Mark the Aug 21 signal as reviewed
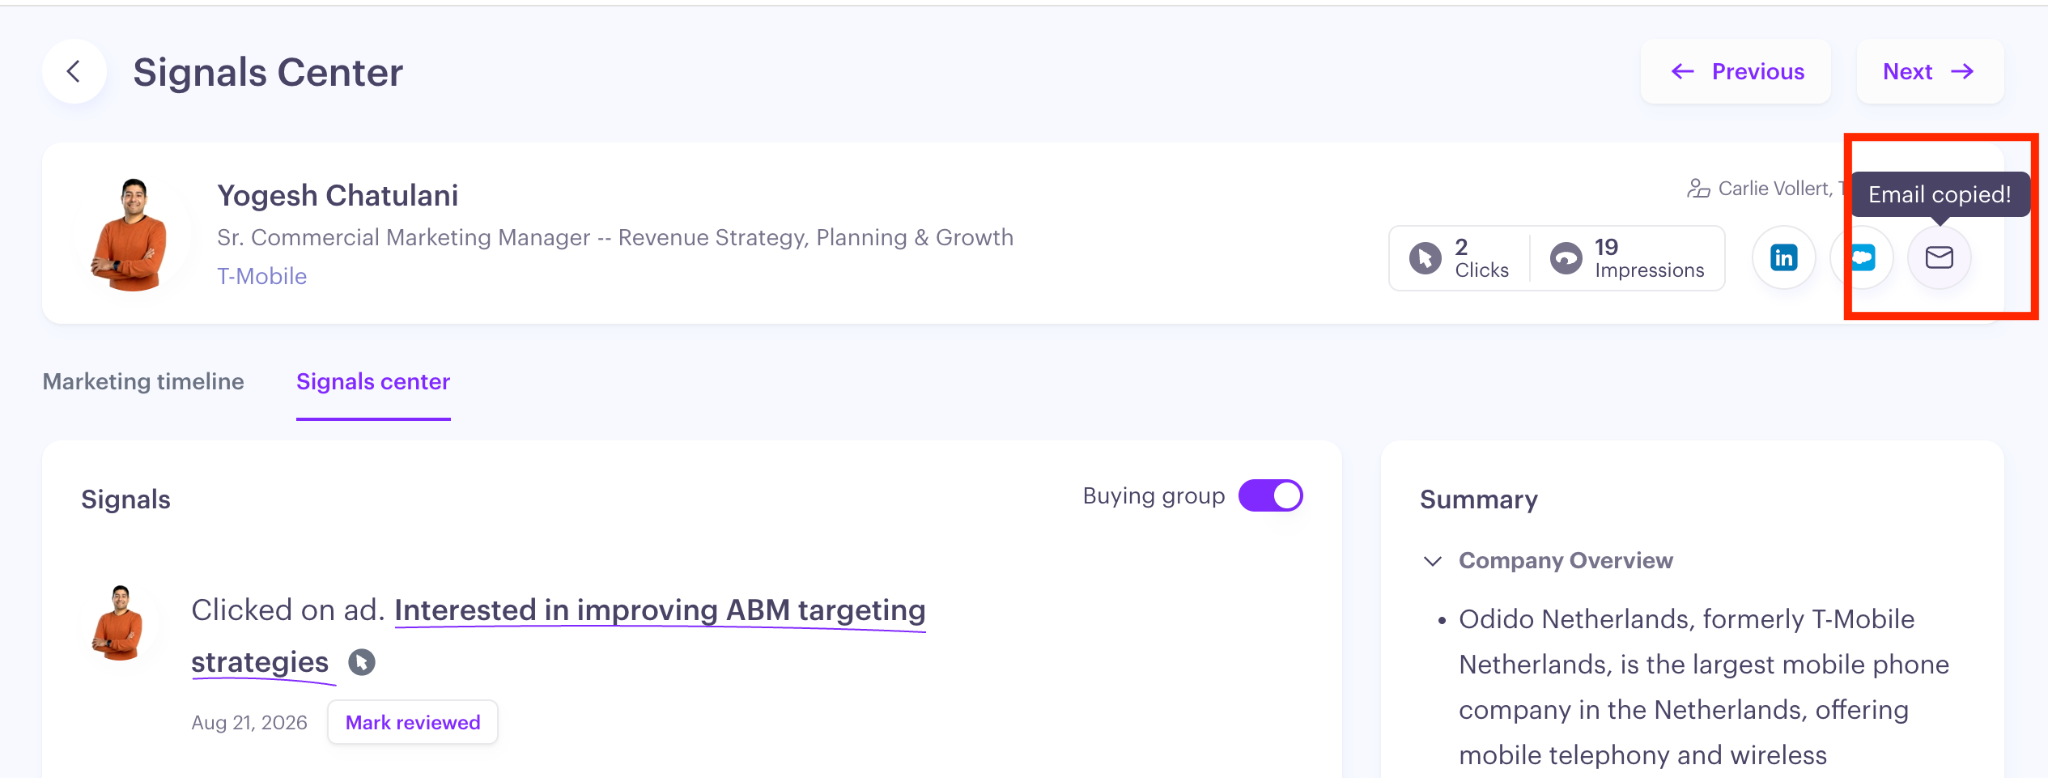This screenshot has width=2048, height=778. [x=413, y=722]
